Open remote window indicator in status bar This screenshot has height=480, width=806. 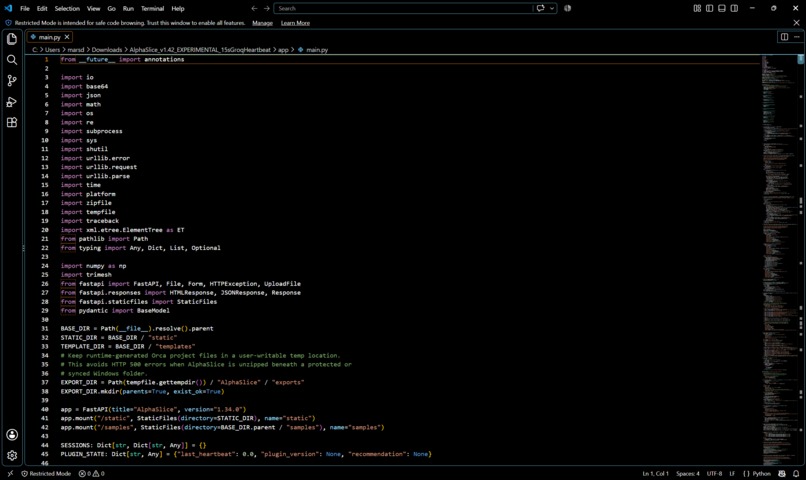coord(10,473)
